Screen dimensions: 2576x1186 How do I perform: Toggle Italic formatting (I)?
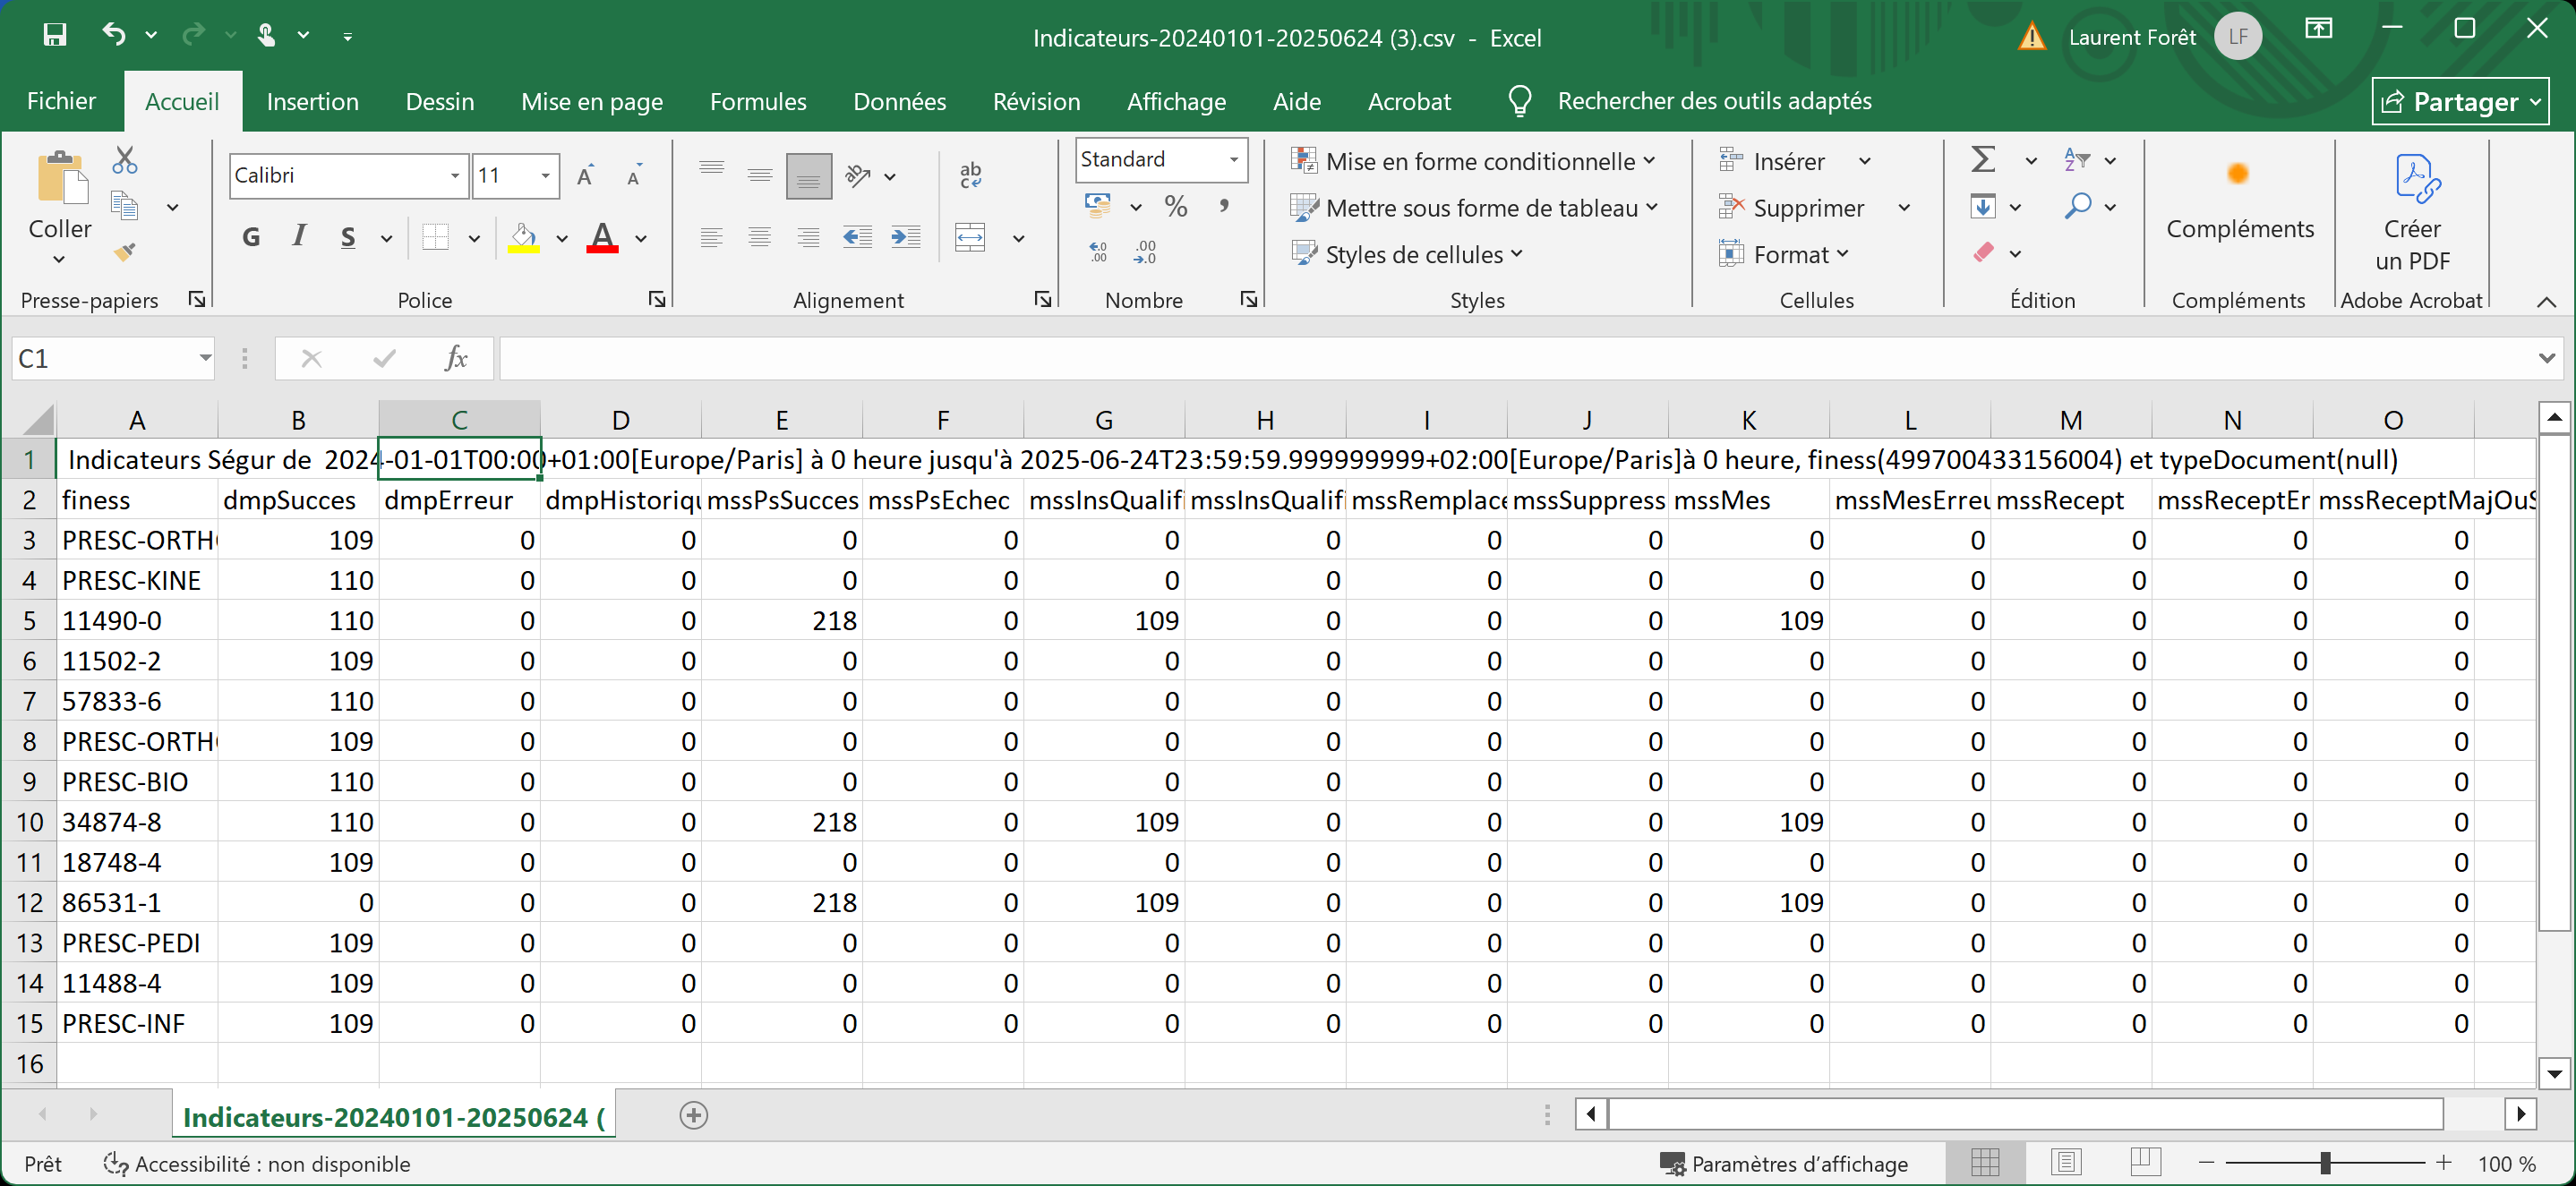pyautogui.click(x=299, y=237)
